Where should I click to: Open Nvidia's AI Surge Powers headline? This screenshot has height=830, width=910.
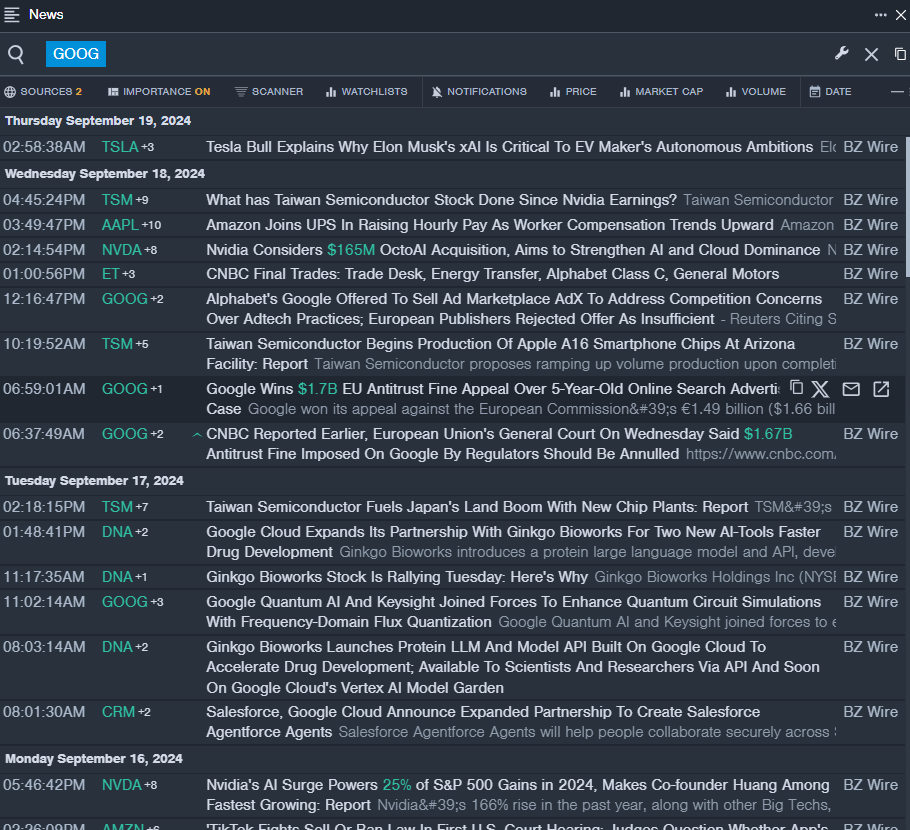coord(518,795)
